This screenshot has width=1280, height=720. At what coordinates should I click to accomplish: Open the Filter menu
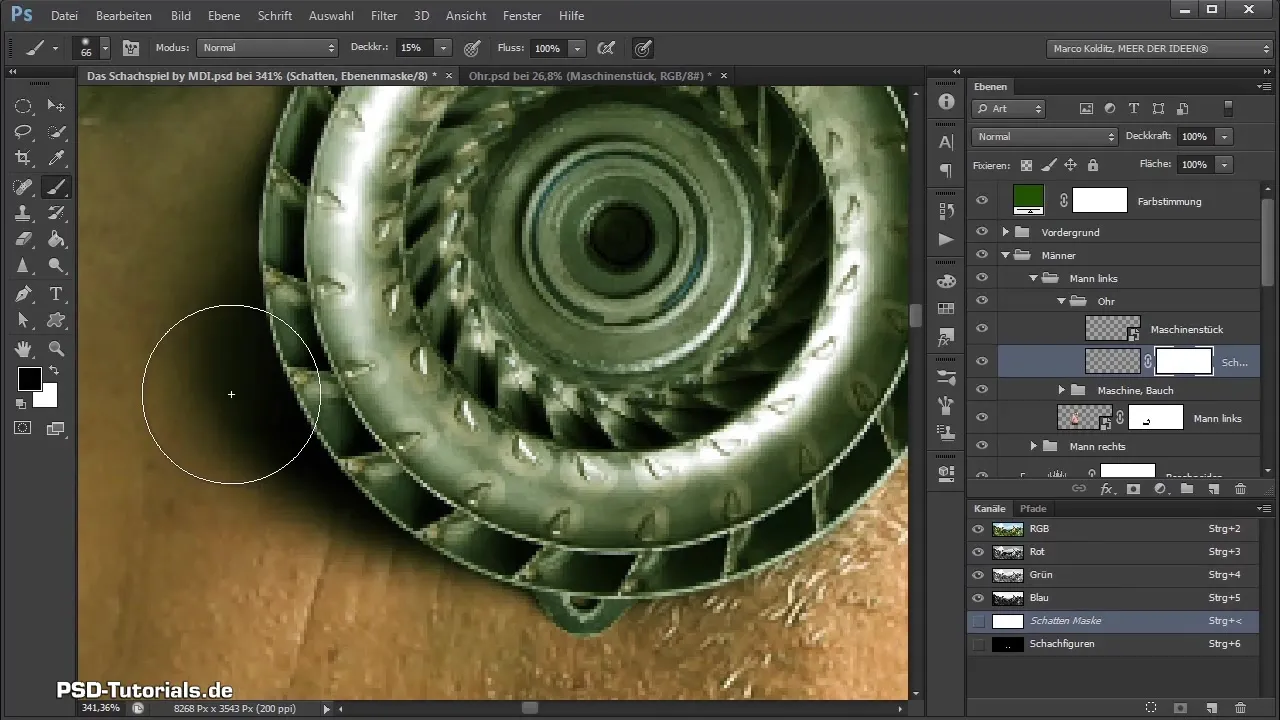coord(384,16)
